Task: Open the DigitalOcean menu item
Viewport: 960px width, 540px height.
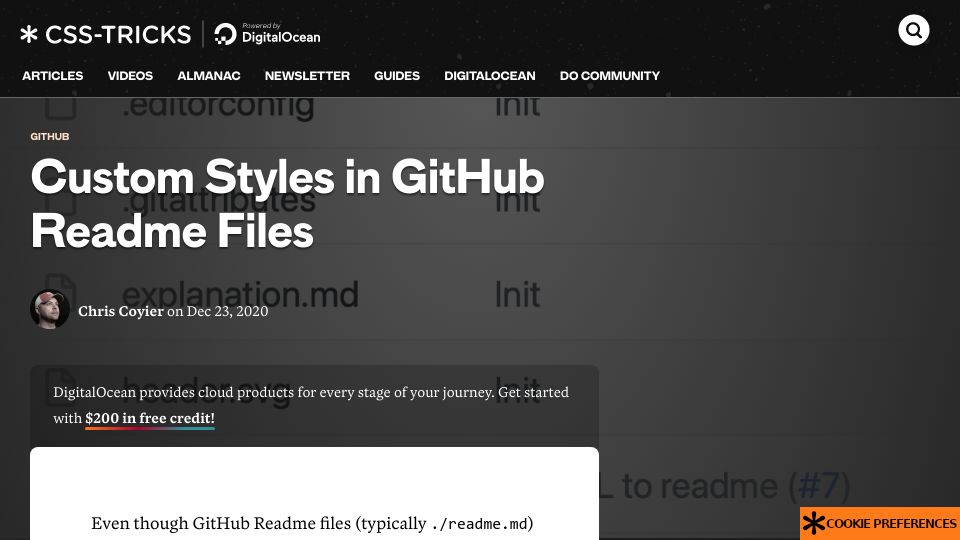Action: click(490, 76)
